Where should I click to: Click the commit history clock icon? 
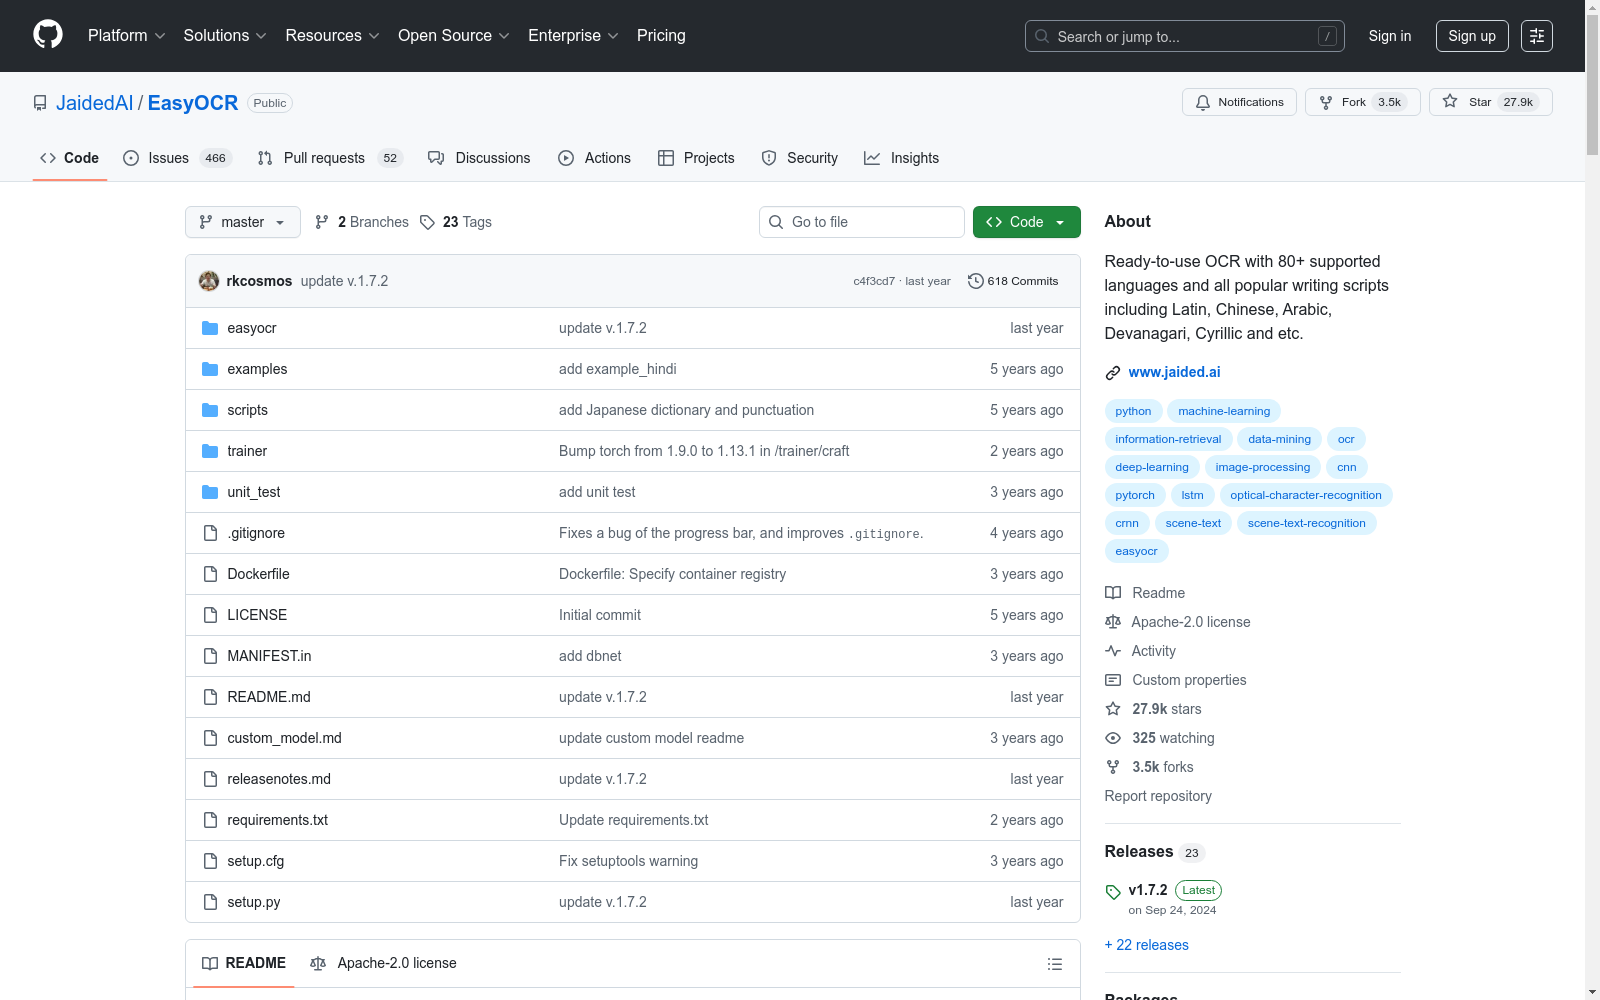click(976, 281)
